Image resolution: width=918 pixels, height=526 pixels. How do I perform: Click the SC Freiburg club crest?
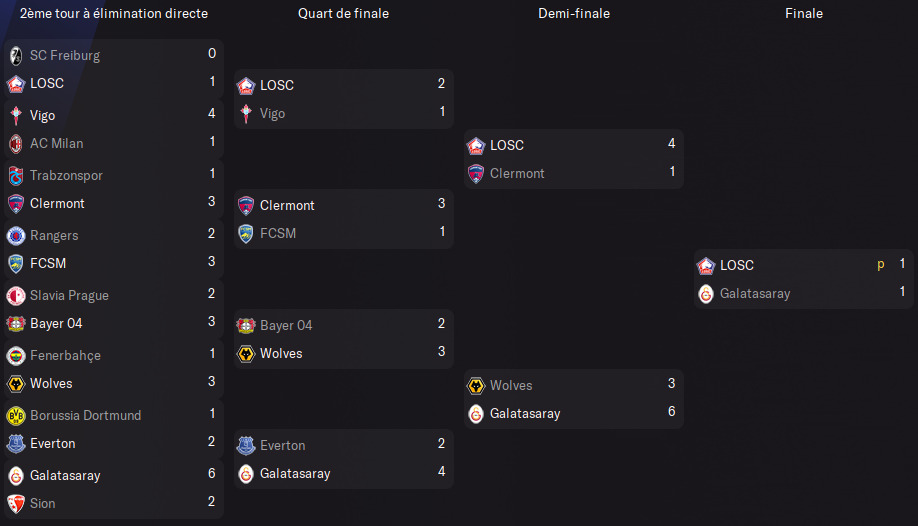click(x=16, y=56)
